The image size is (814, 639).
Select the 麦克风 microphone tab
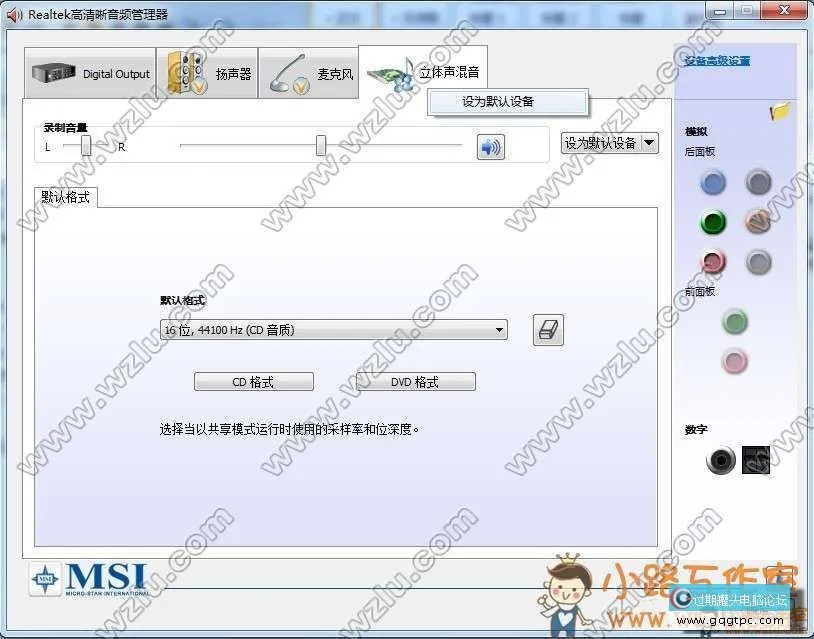click(x=315, y=73)
